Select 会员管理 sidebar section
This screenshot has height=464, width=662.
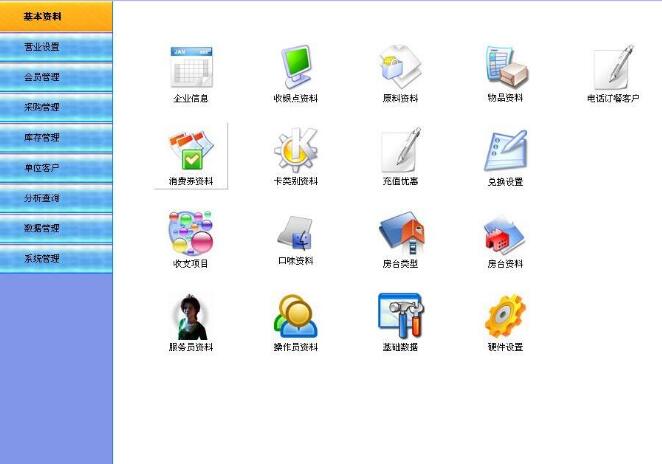[x=56, y=77]
